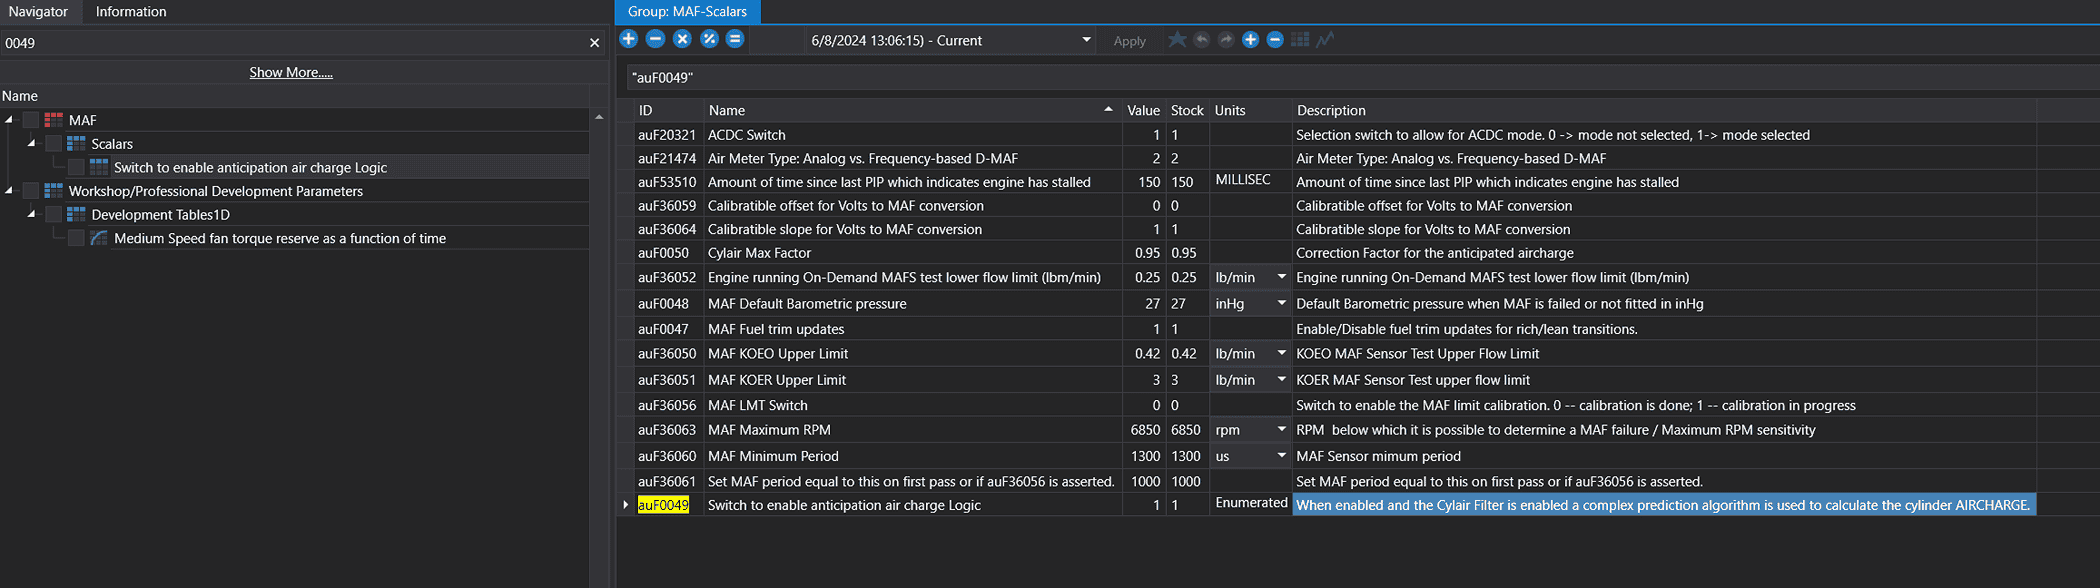The height and width of the screenshot is (588, 2100).
Task: Expand the row arrow beside auF0049
Action: point(626,505)
